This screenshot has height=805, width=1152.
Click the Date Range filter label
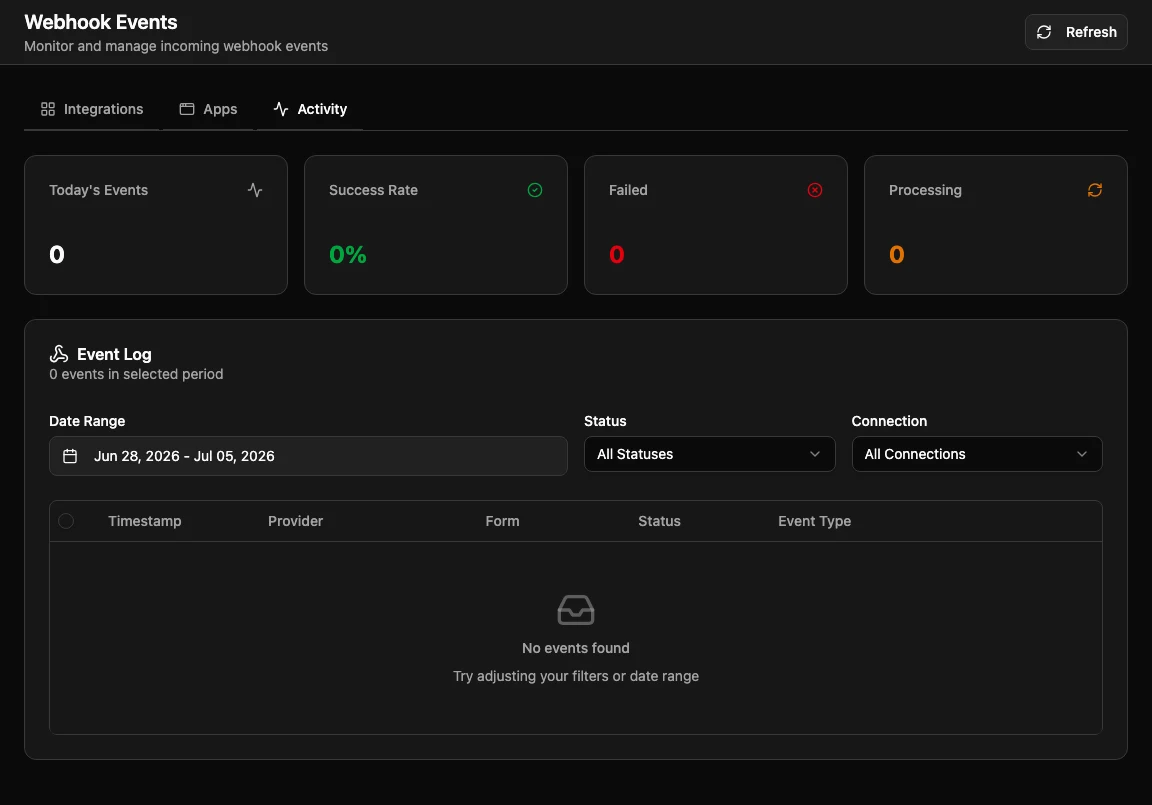87,421
